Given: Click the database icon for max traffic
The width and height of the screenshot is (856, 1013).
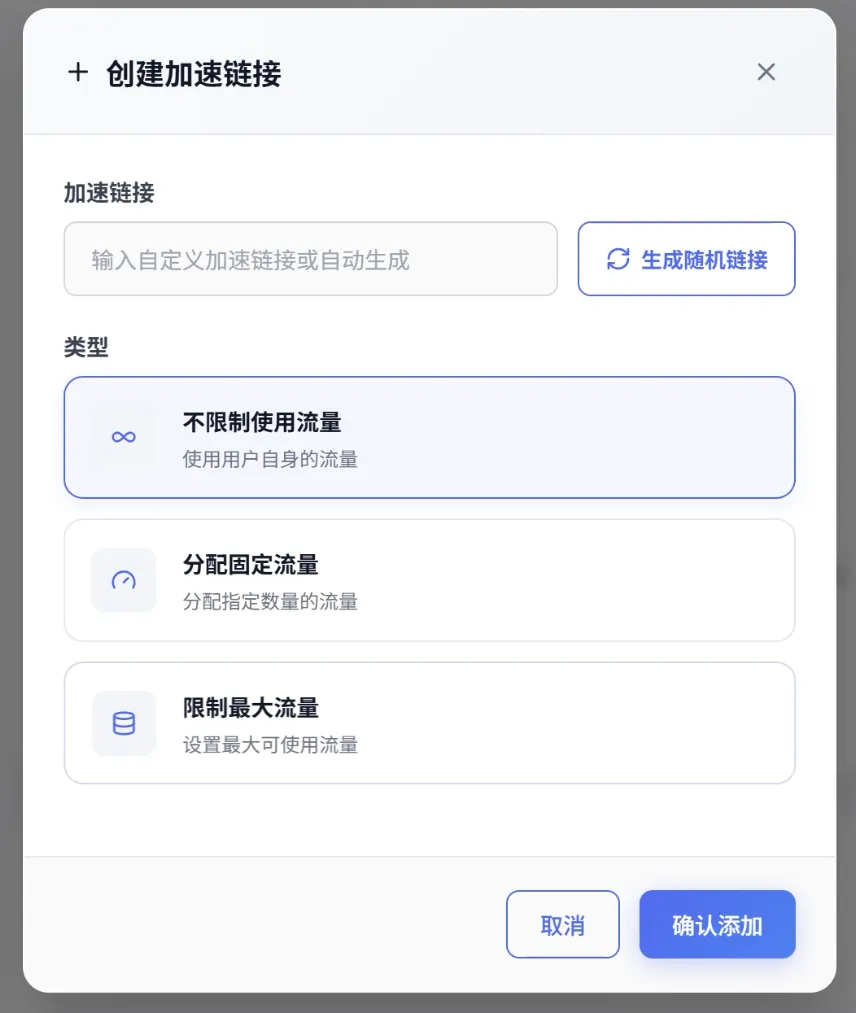Looking at the screenshot, I should (123, 724).
